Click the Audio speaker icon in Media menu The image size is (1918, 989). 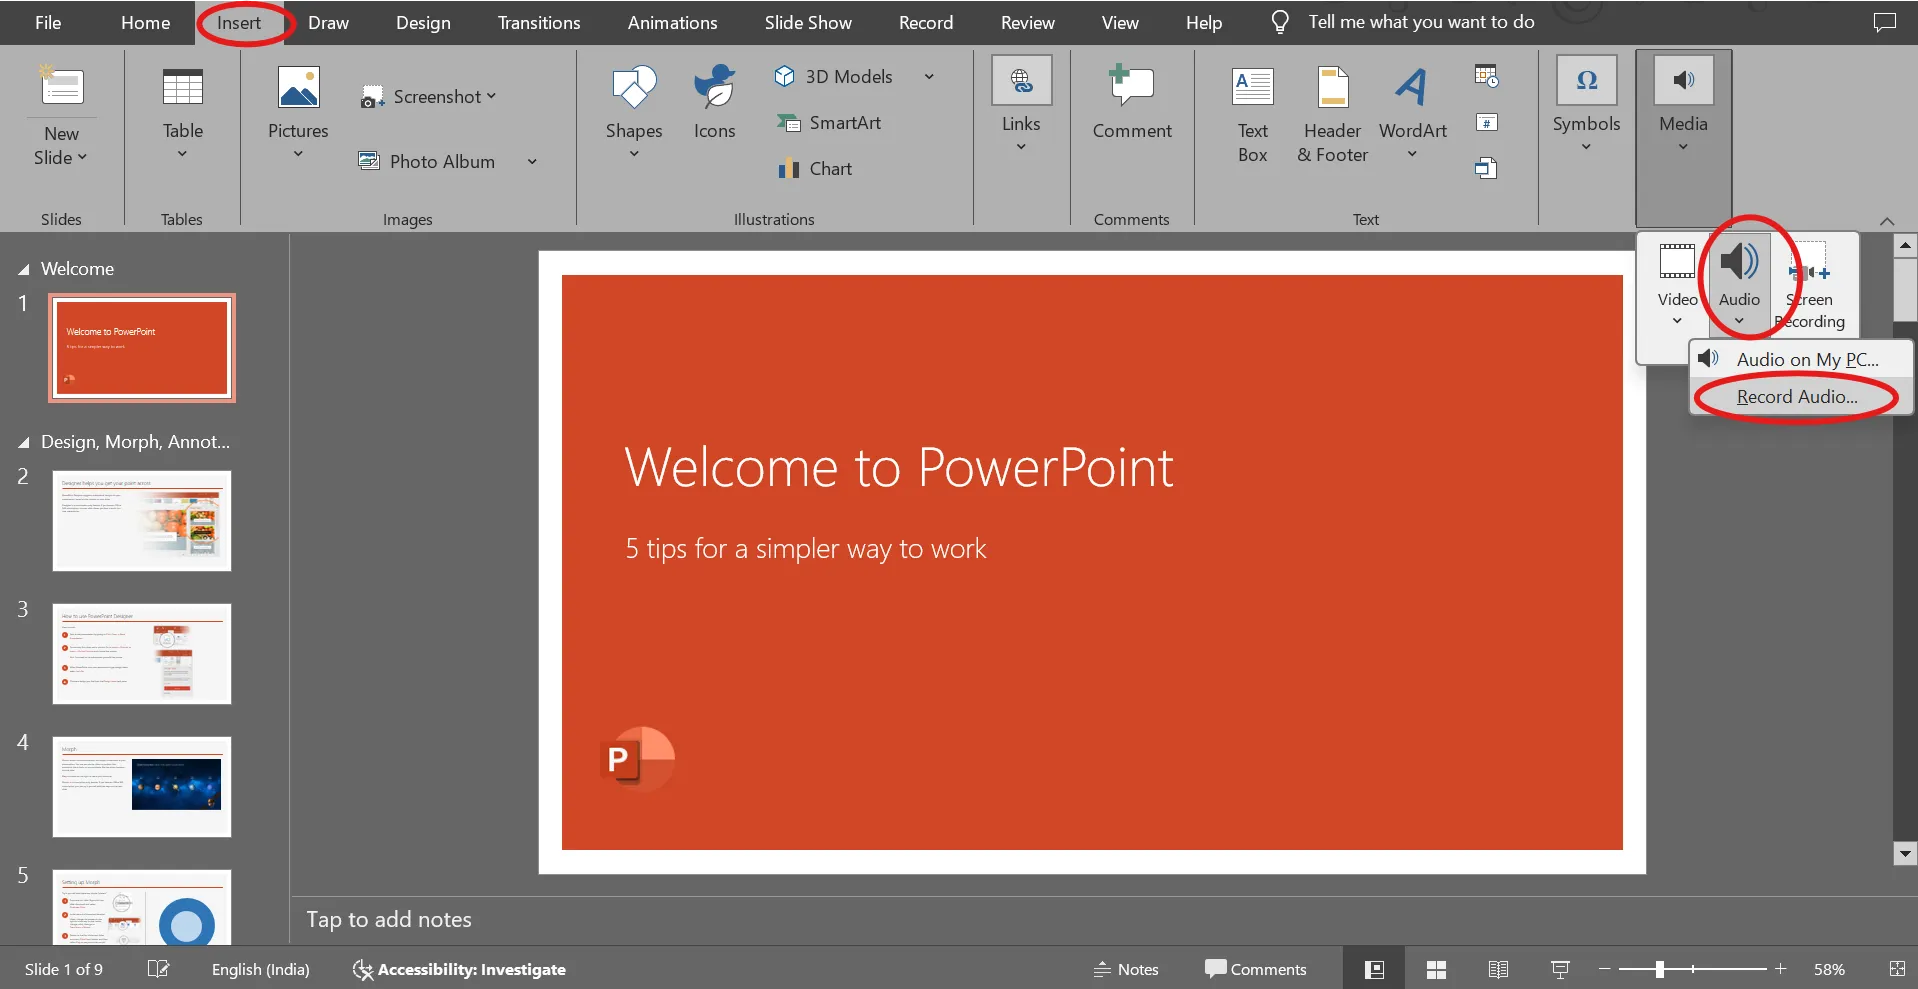click(x=1739, y=262)
